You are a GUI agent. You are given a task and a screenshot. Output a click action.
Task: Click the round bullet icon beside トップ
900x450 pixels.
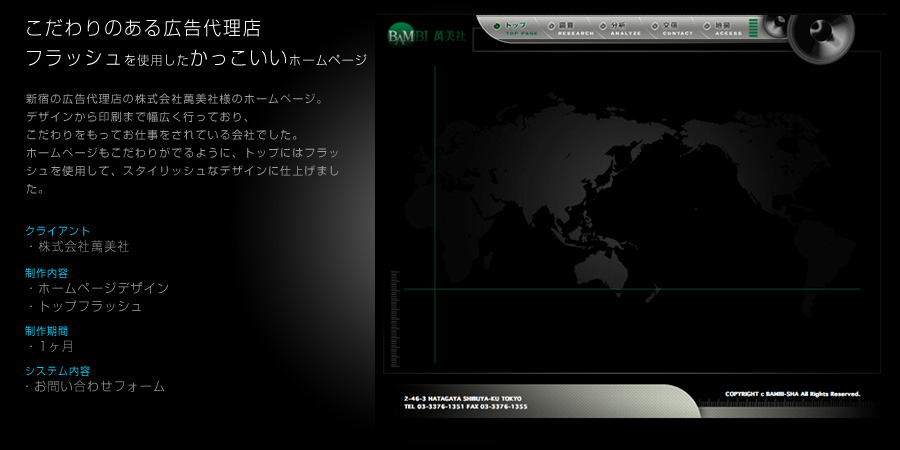click(x=497, y=24)
